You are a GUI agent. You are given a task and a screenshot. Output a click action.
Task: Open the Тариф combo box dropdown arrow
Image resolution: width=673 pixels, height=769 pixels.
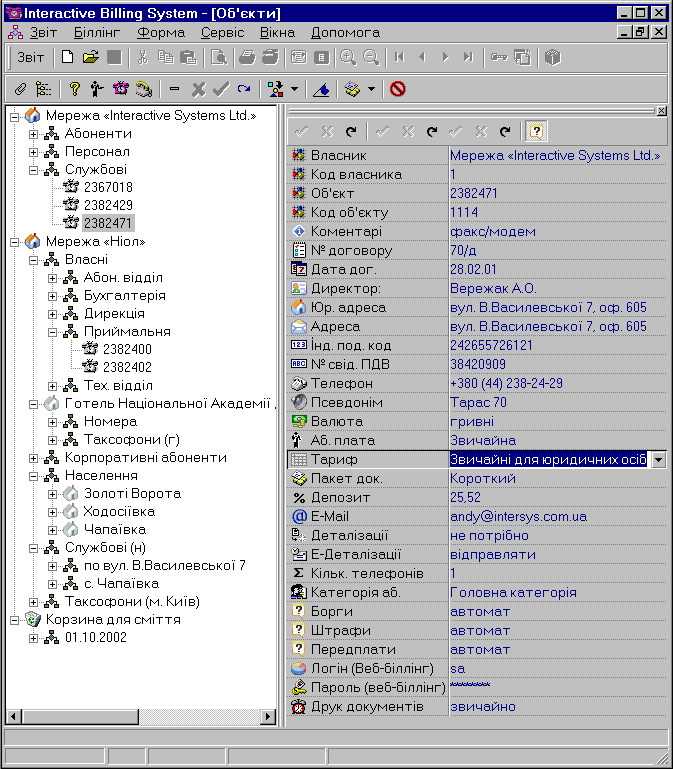[x=658, y=460]
